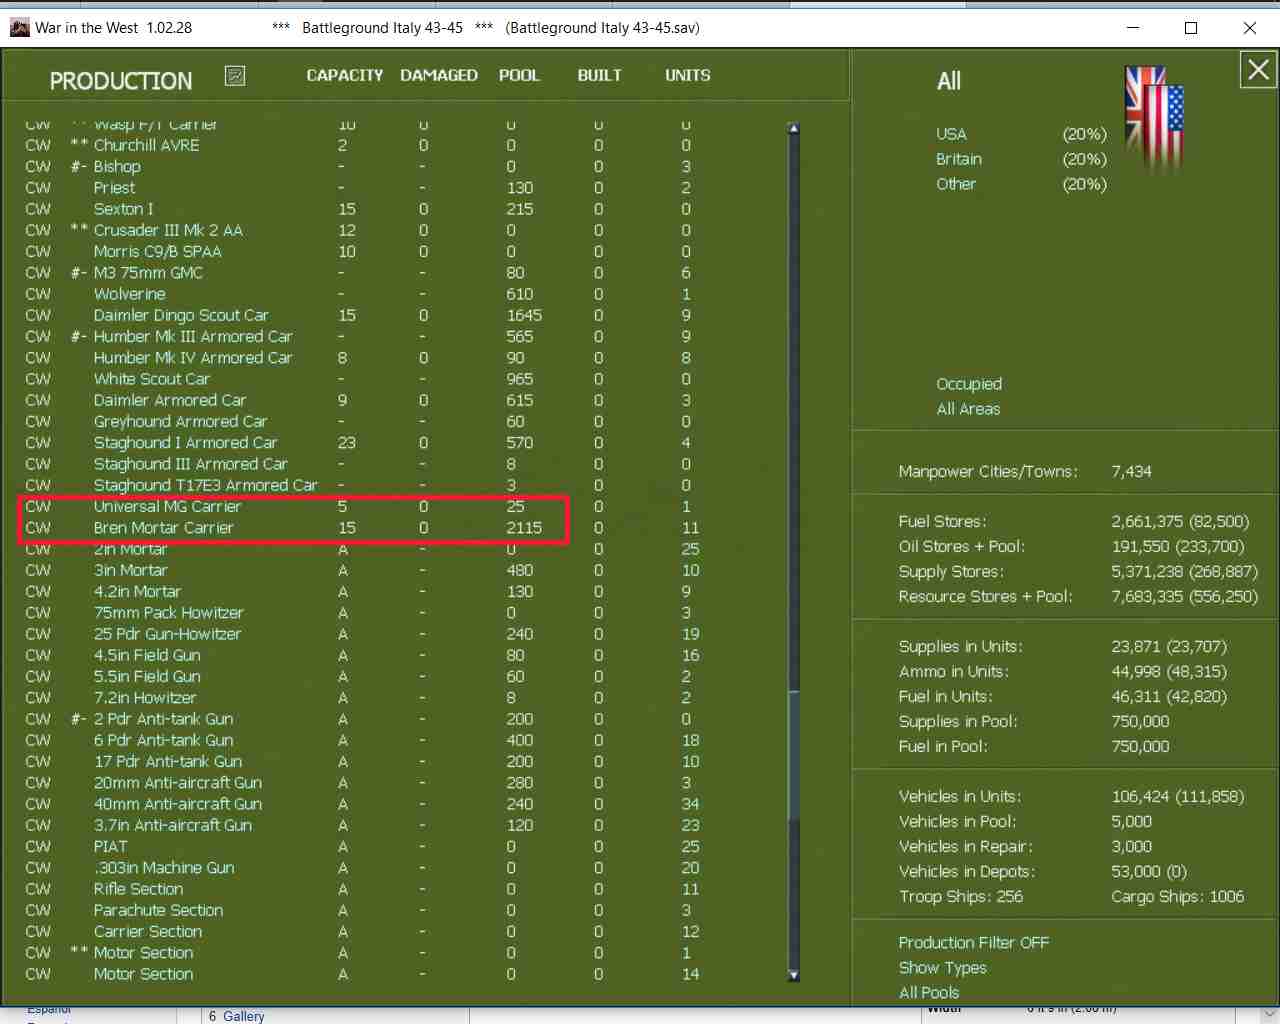Screen dimensions: 1280x1024
Task: Select the 17 Pdr Anti-tank Gun row
Action: coord(360,761)
